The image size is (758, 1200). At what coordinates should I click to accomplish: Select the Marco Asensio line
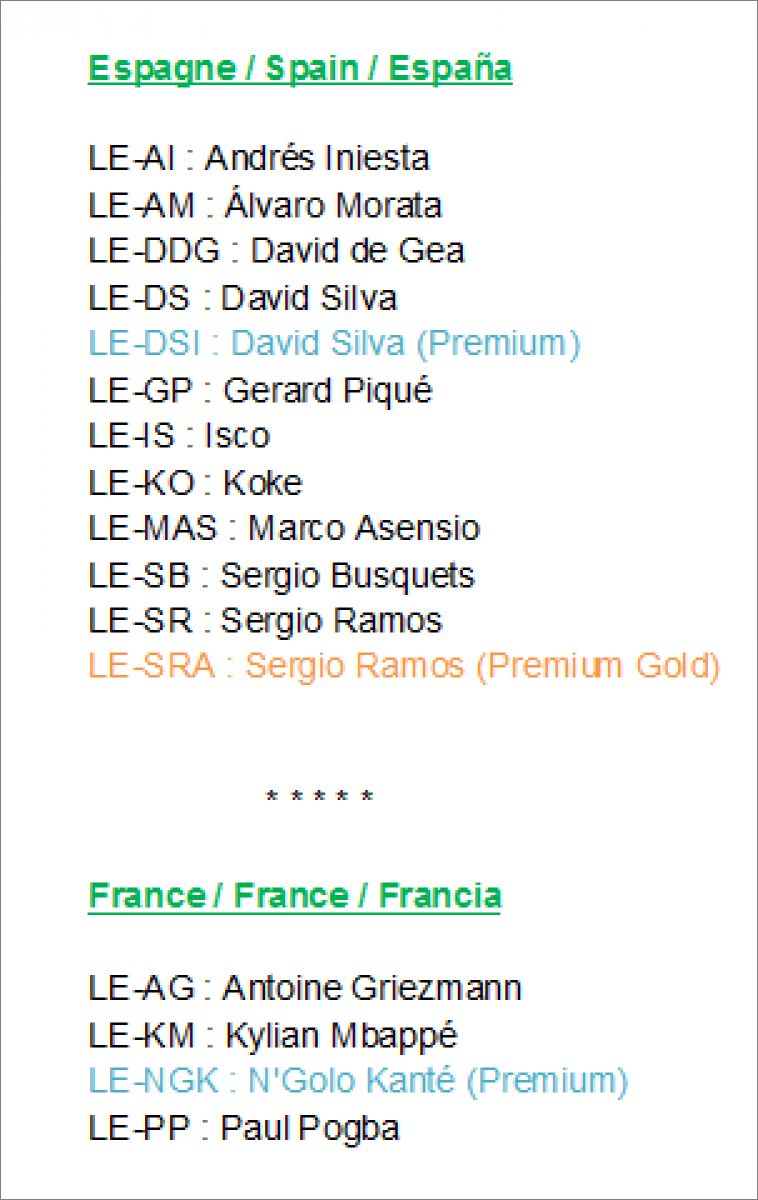[284, 528]
